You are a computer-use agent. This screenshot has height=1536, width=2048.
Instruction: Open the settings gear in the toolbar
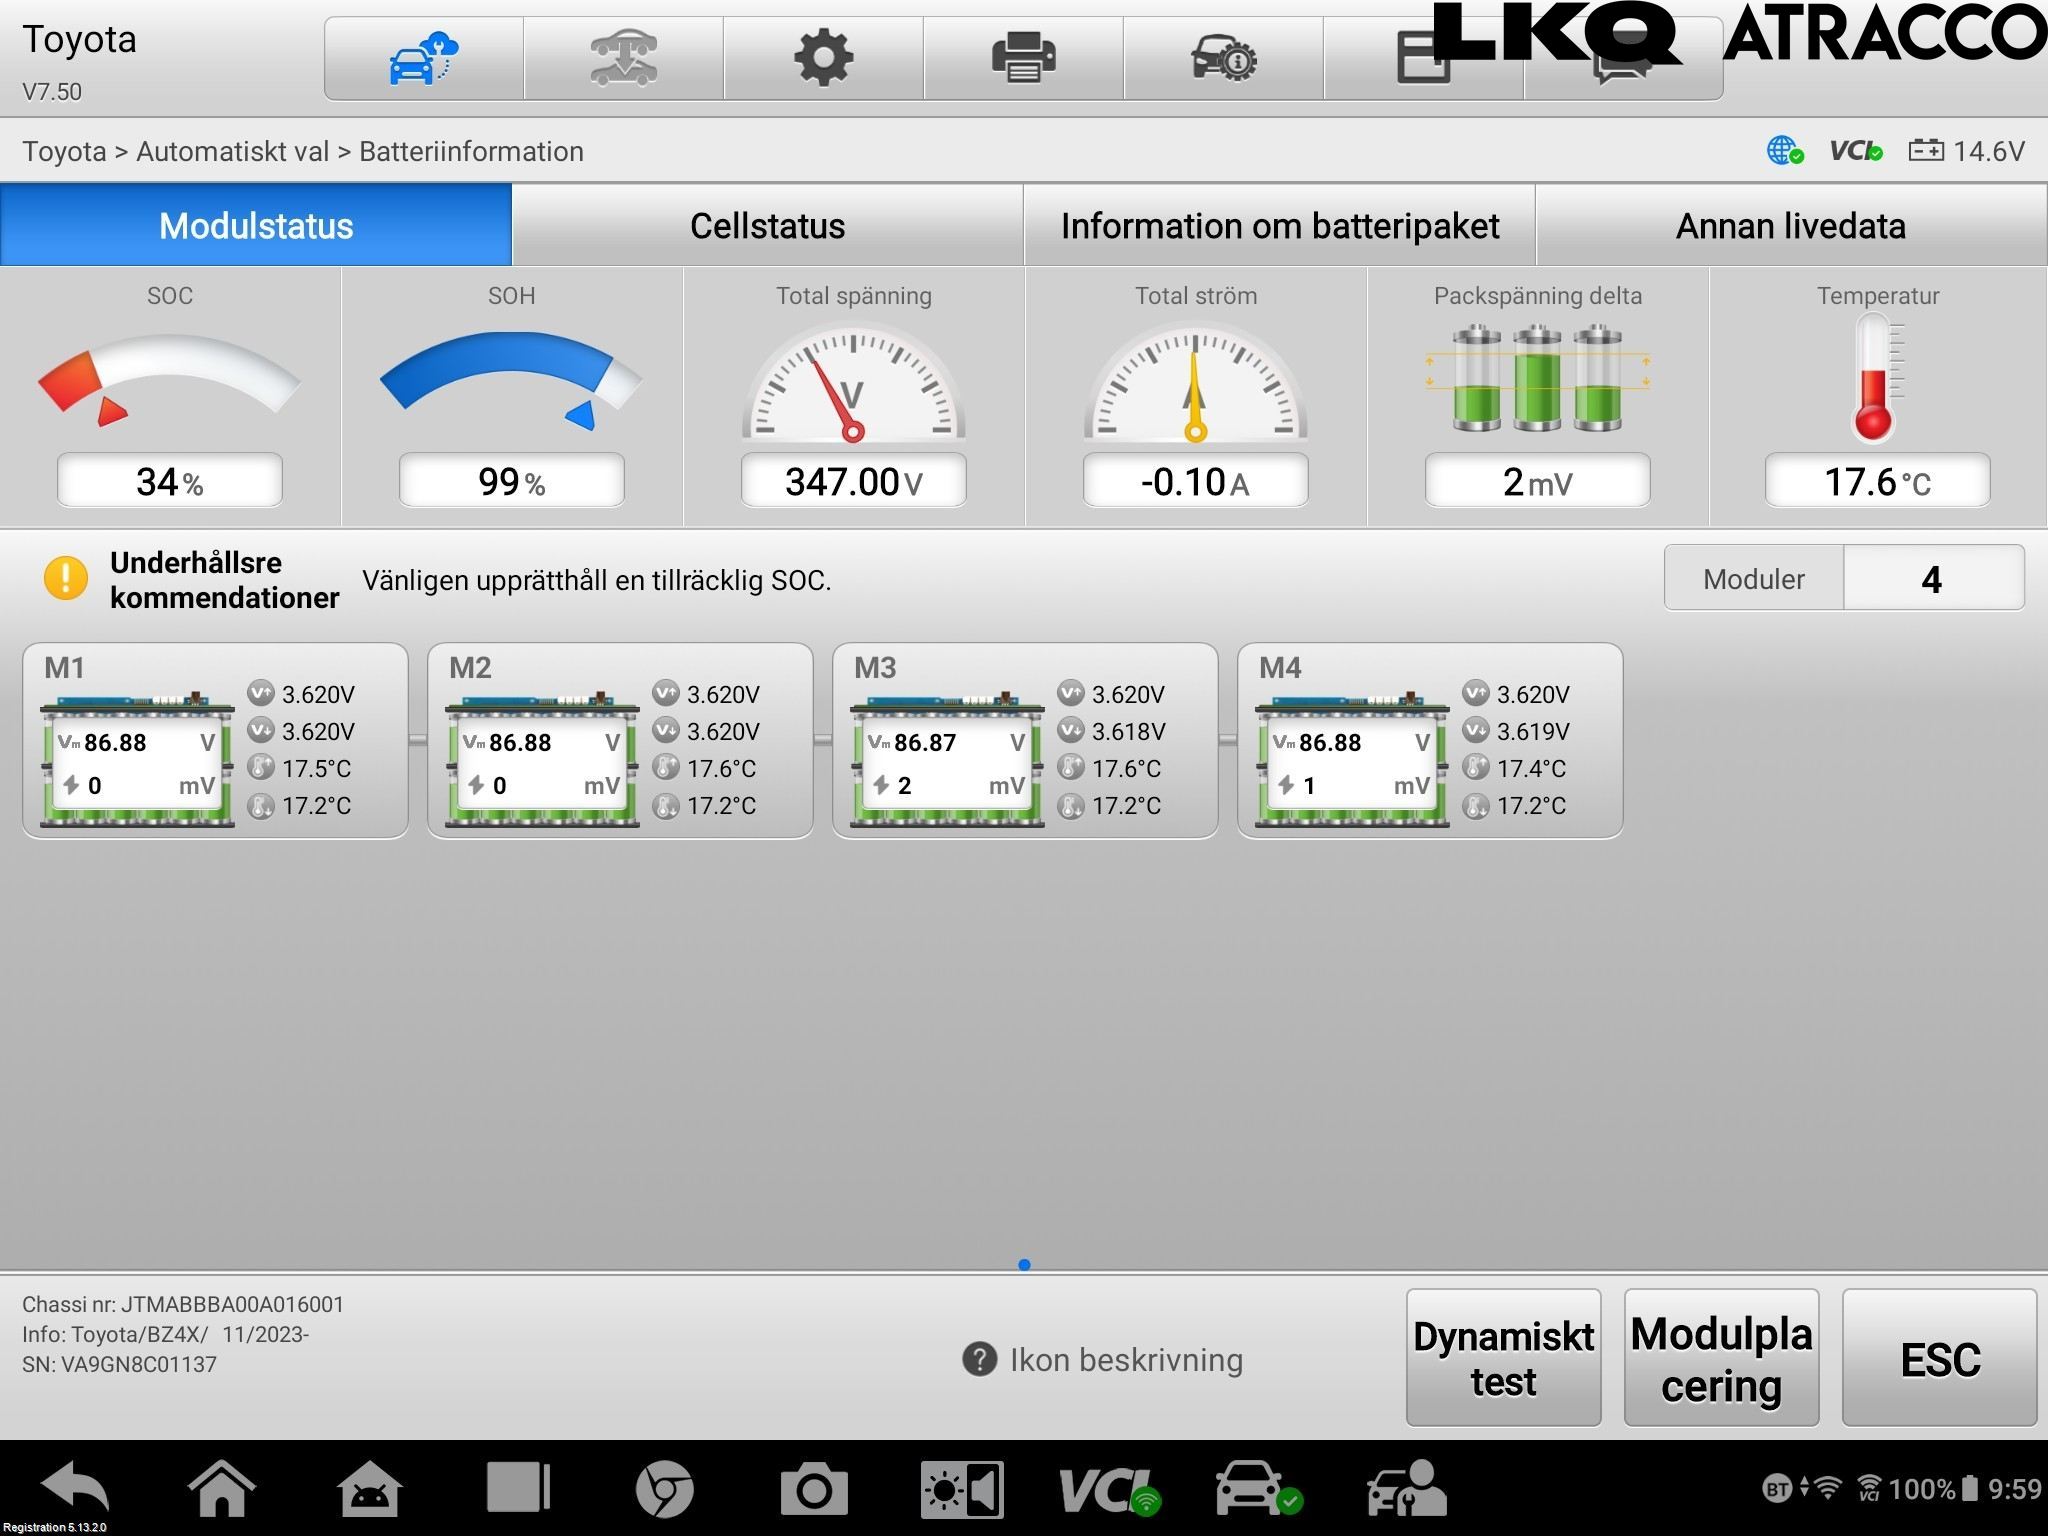pos(823,58)
